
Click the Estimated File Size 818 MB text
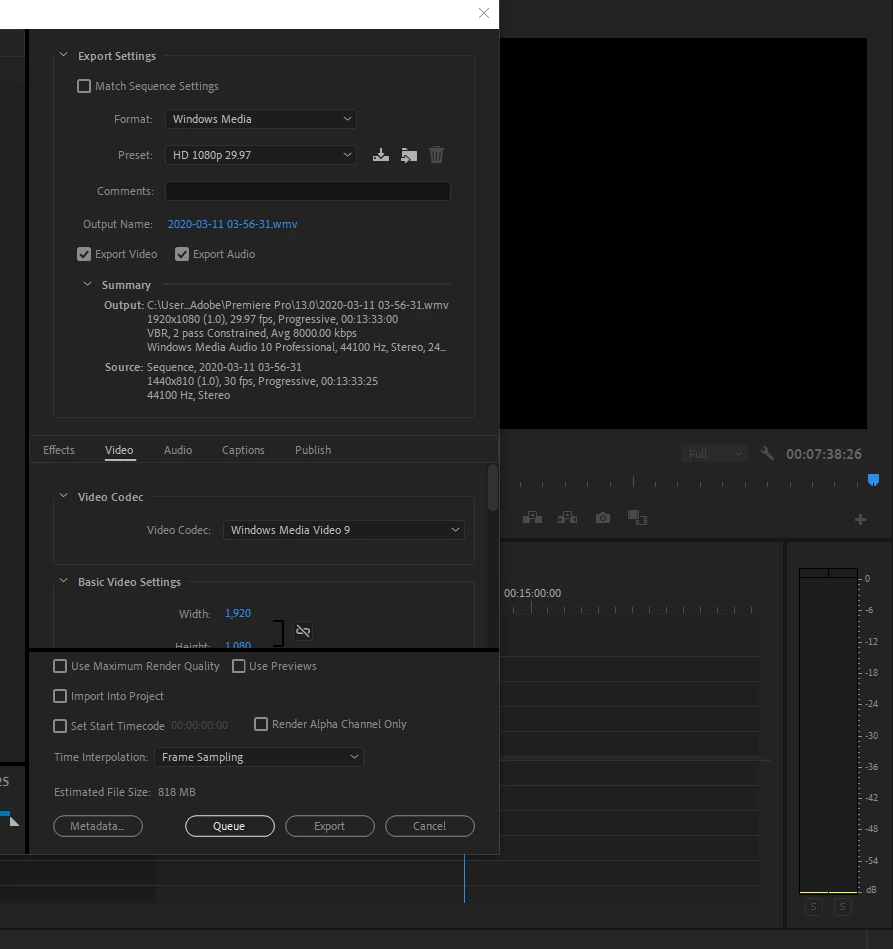tap(125, 792)
